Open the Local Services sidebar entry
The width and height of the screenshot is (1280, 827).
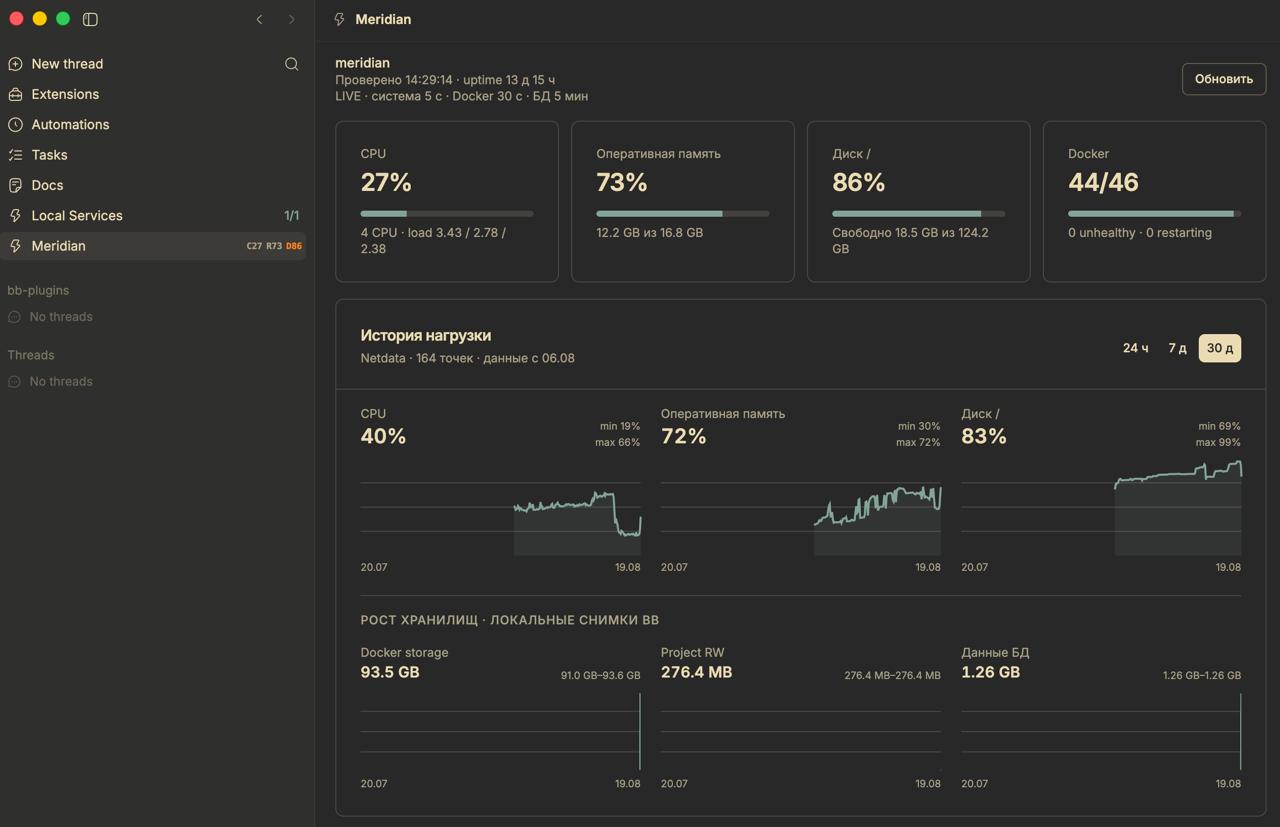153,216
